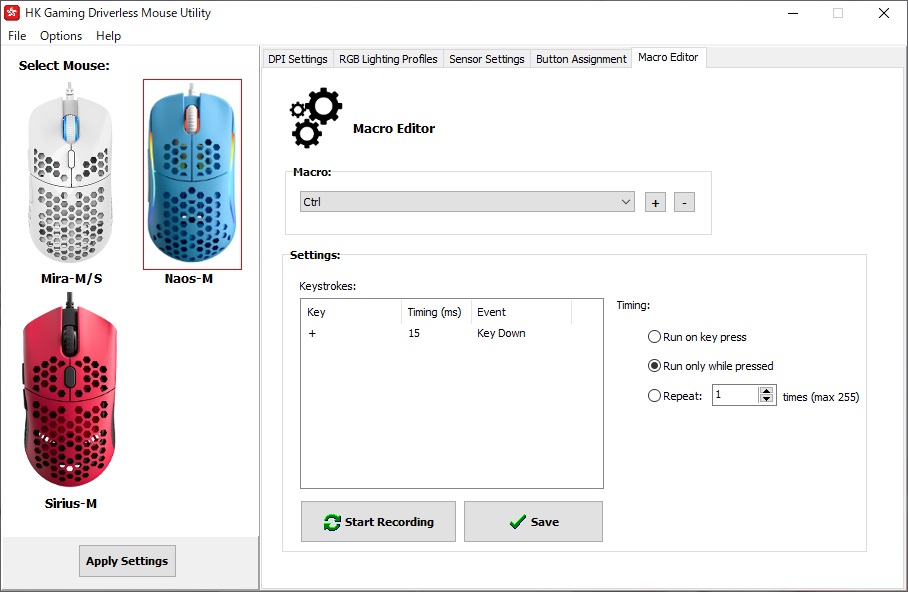Click the HK Gaming app icon in title bar

click(12, 13)
